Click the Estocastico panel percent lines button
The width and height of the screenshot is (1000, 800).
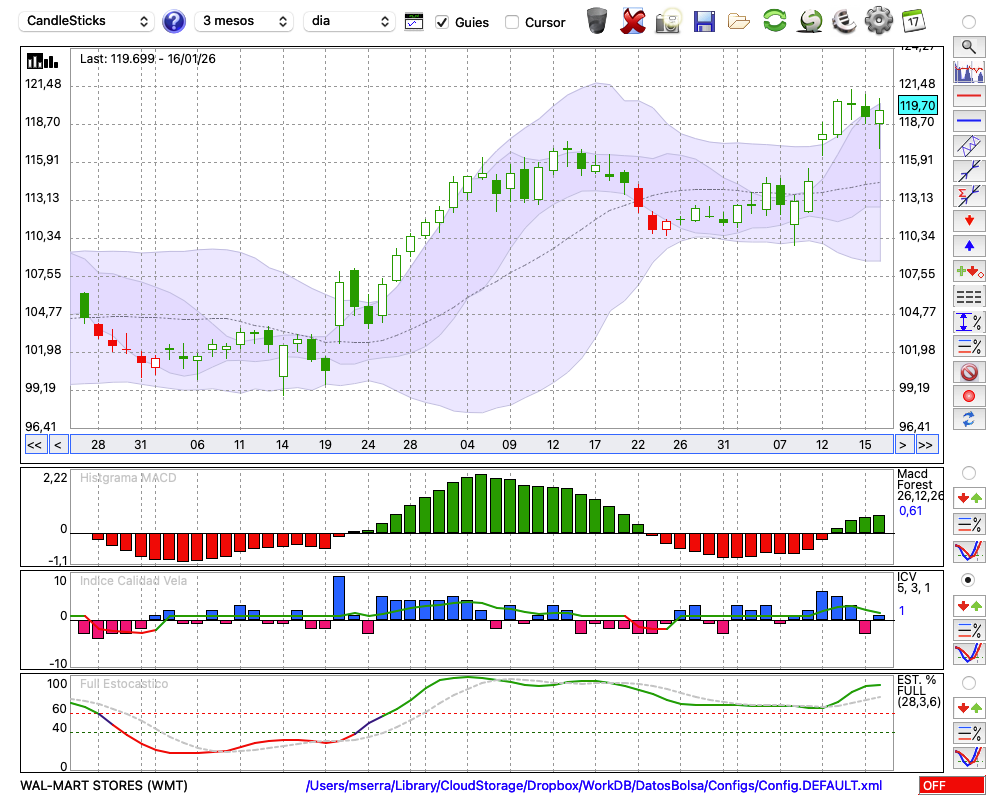[x=969, y=732]
